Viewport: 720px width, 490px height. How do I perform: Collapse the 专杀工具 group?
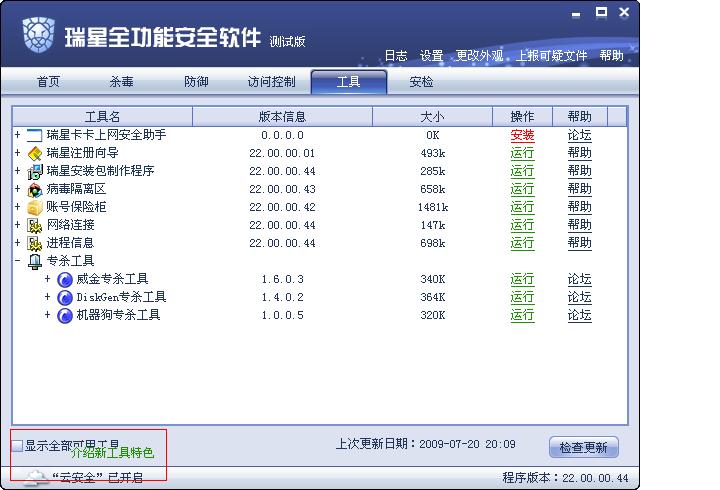pyautogui.click(x=17, y=260)
